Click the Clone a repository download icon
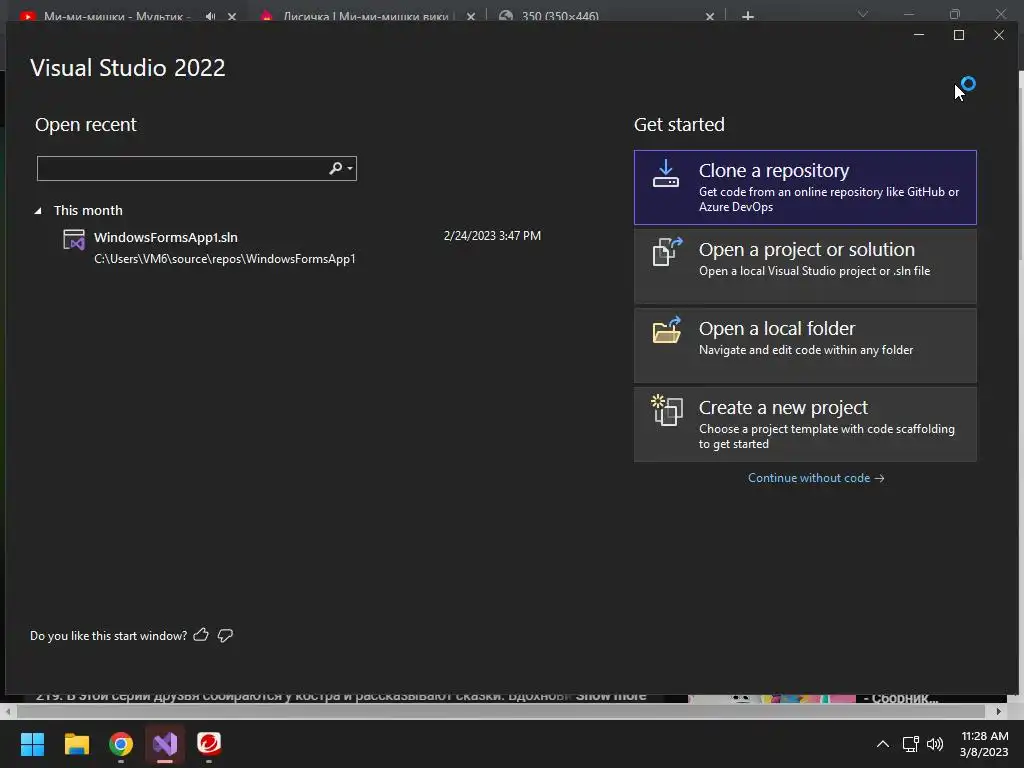Screen dimensions: 1024x768 665,174
